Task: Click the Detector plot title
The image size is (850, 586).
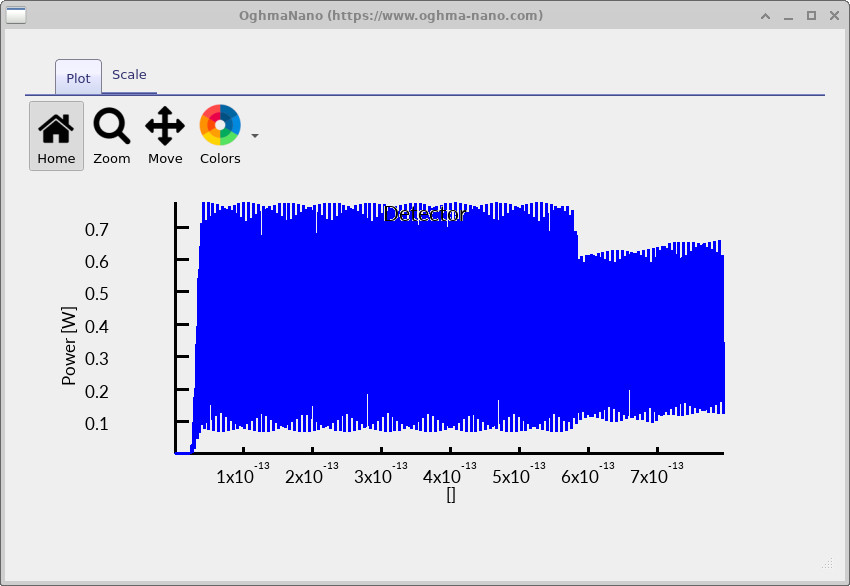Action: (x=425, y=214)
